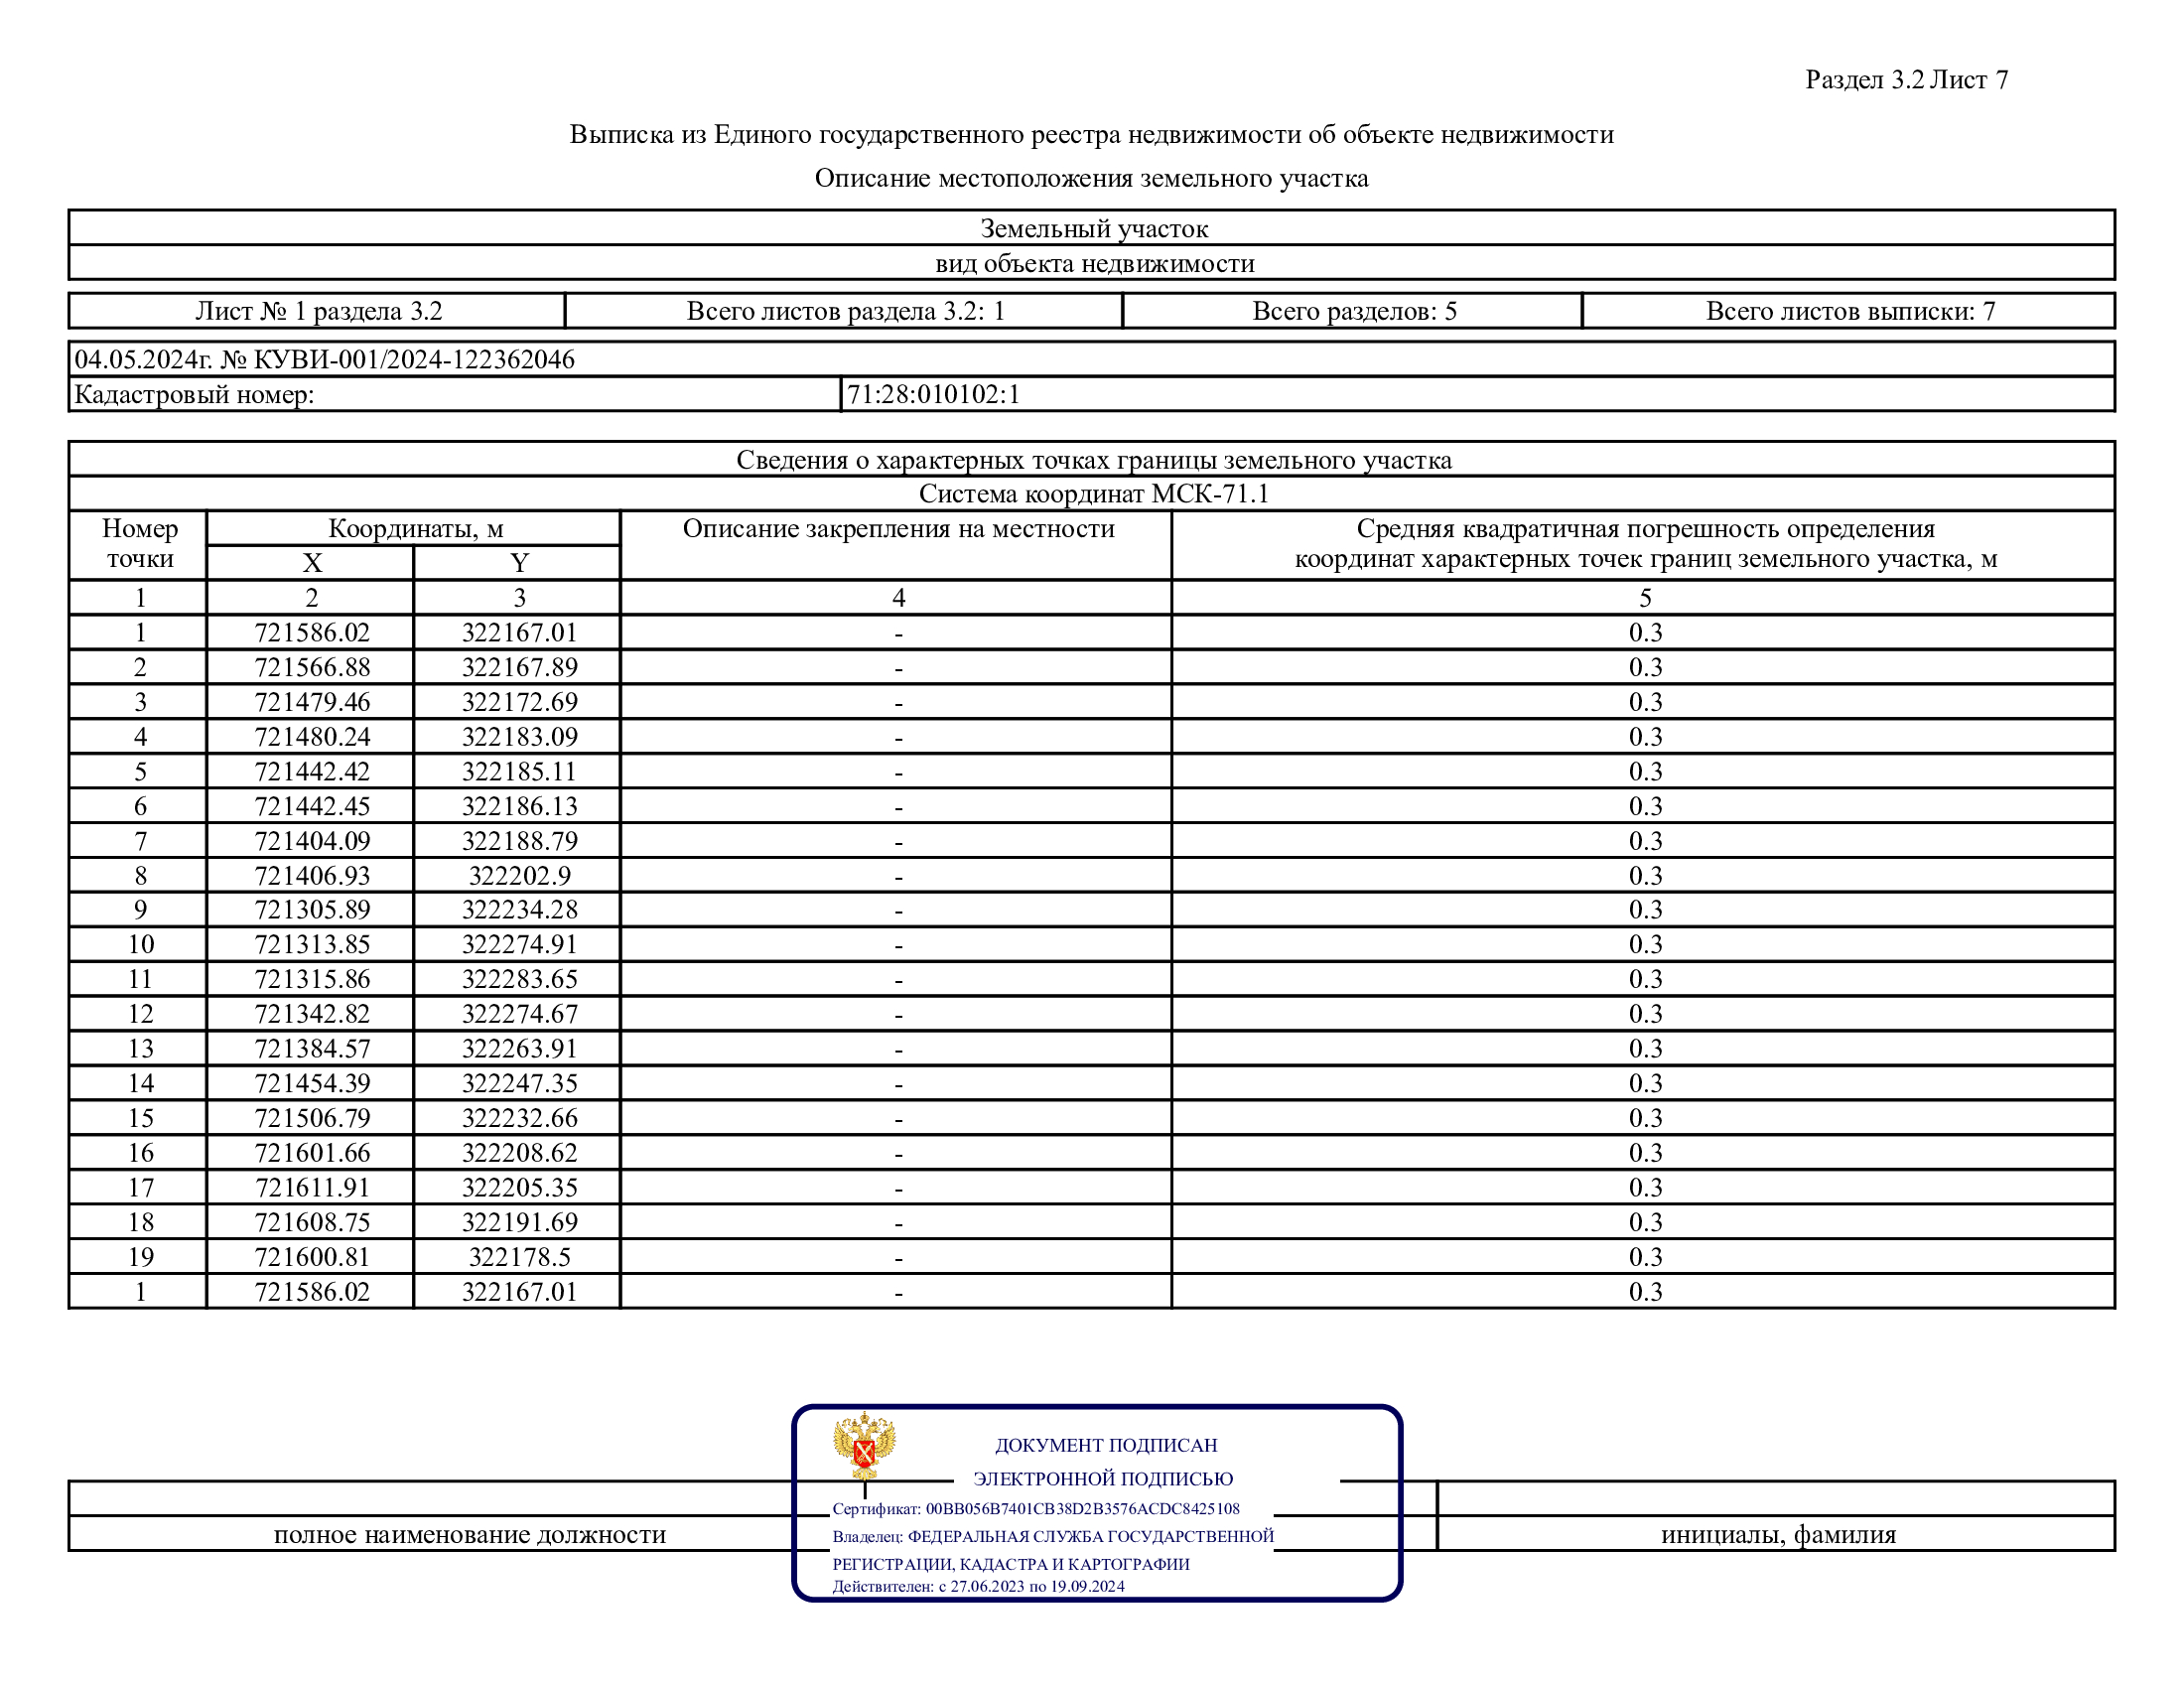Click the "инициалы, фамилия" signature field
This screenshot has height=1688, width=2184.
click(x=1778, y=1534)
